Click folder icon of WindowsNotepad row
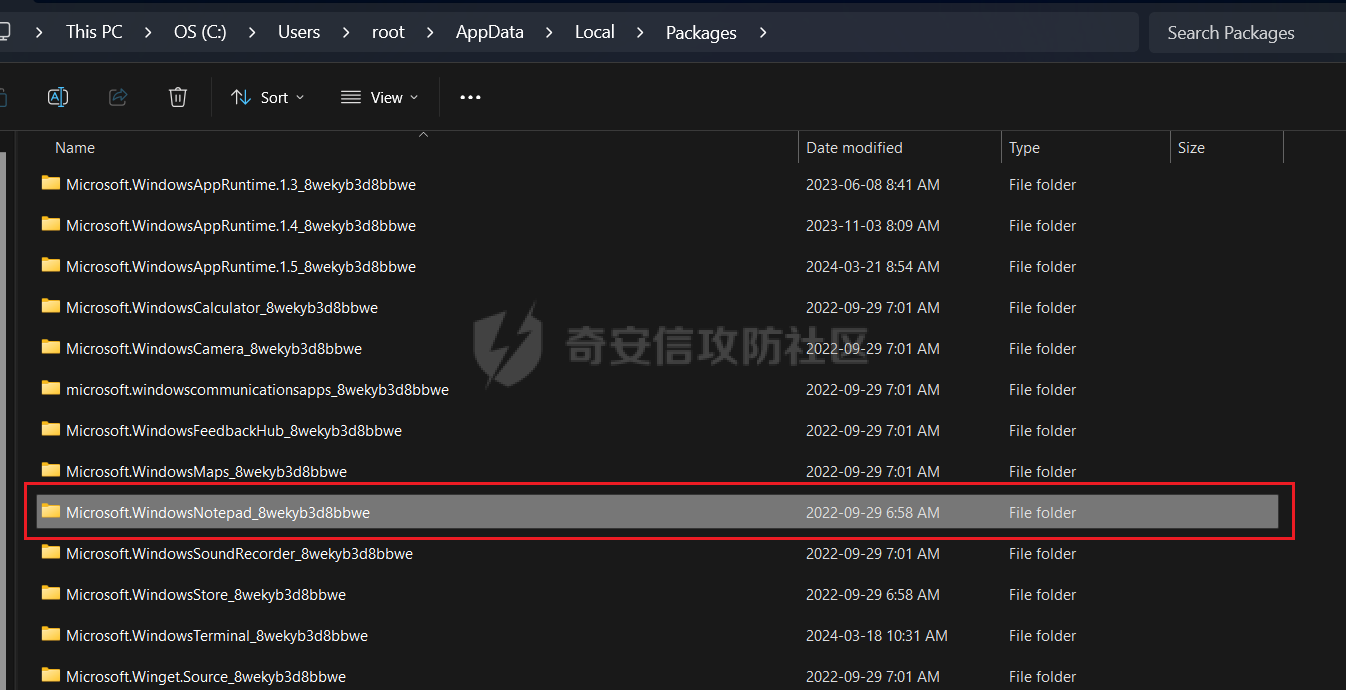Viewport: 1346px width, 690px height. [x=51, y=511]
